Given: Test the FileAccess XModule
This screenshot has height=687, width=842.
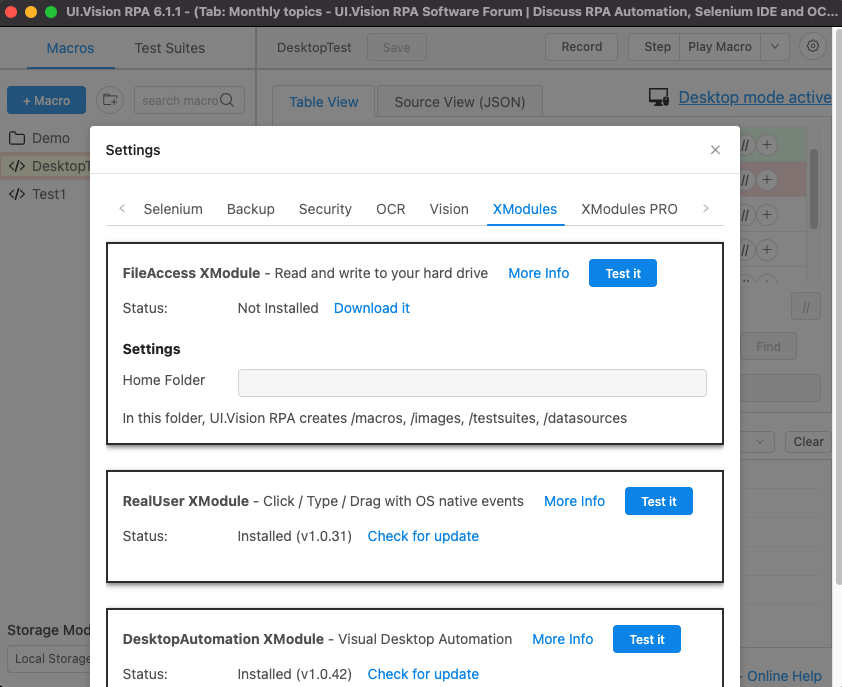Looking at the screenshot, I should 623,273.
